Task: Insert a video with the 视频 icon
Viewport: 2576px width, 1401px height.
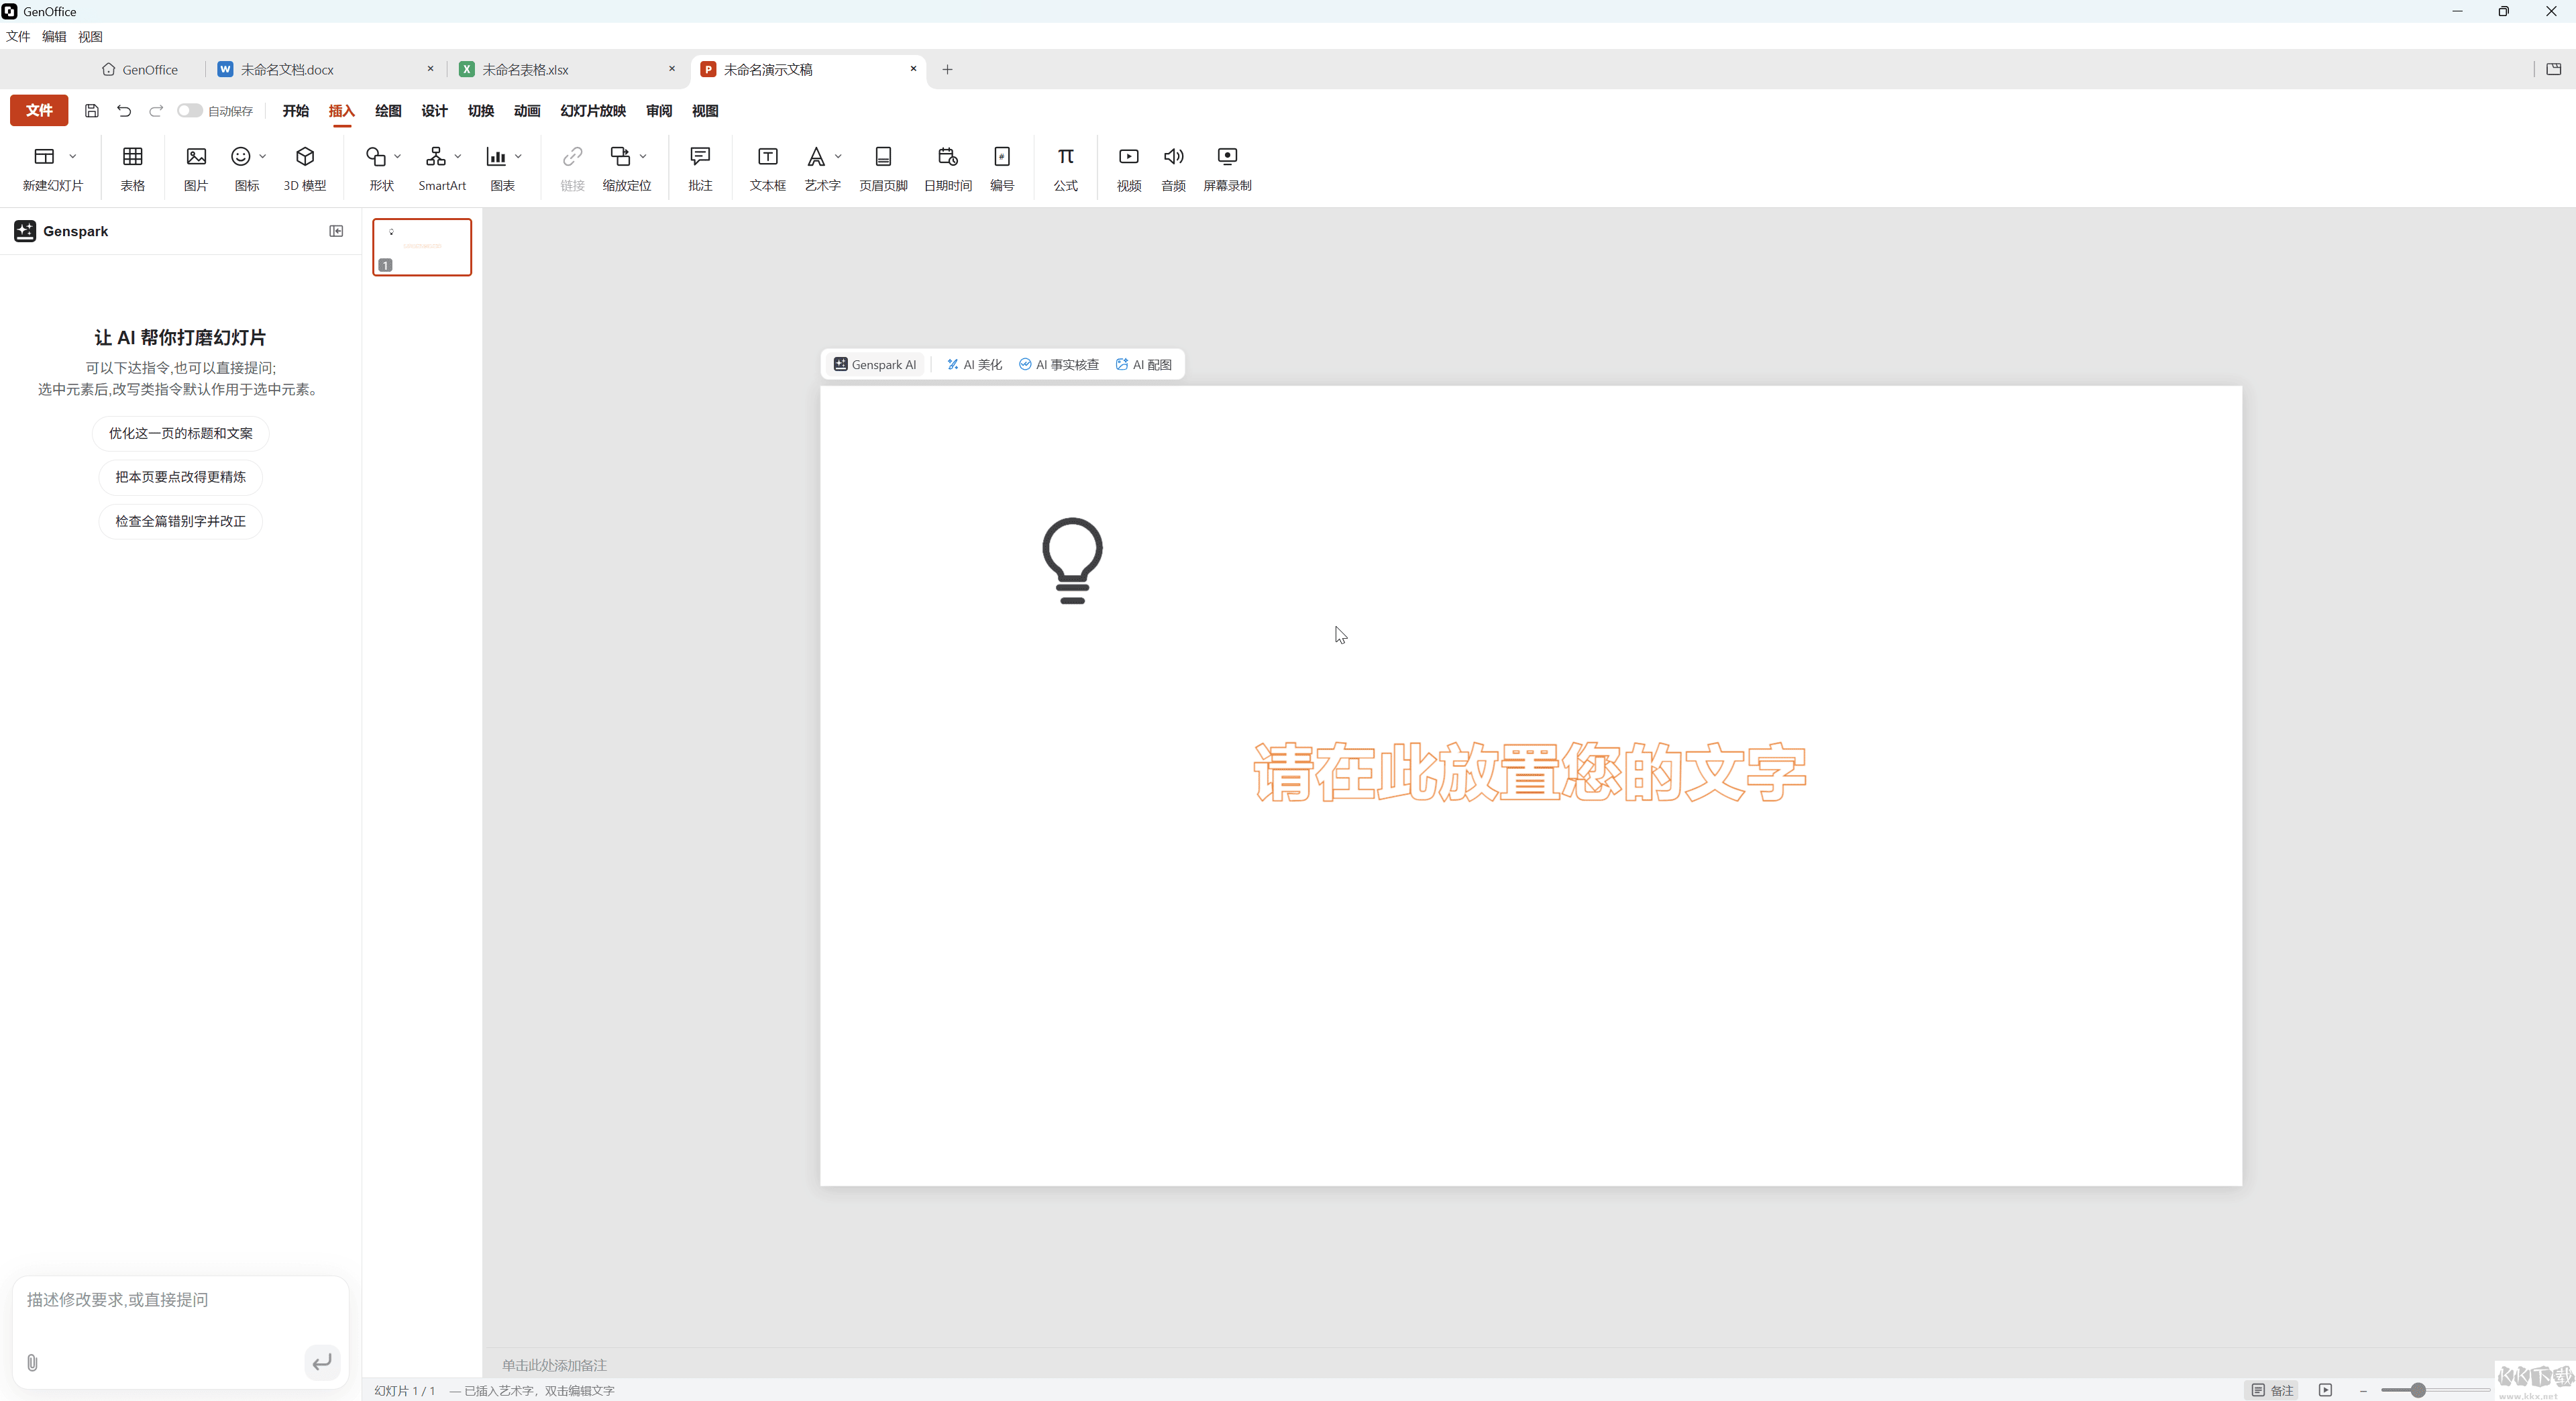Action: click(1128, 168)
